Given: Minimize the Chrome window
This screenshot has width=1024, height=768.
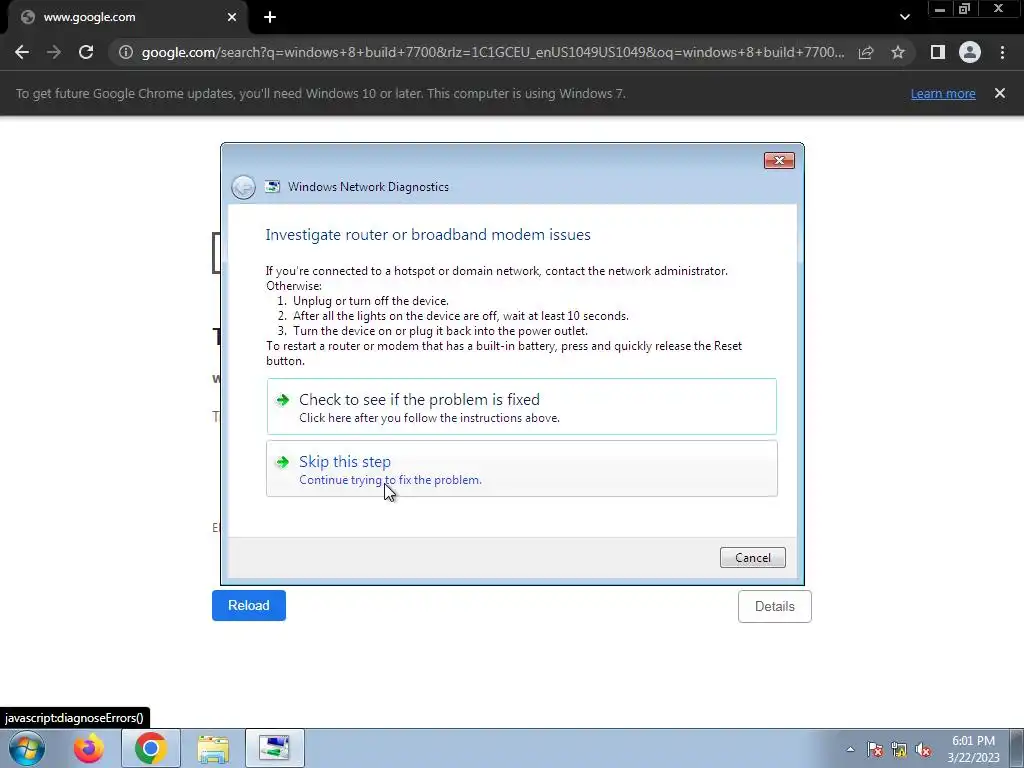Looking at the screenshot, I should click(940, 9).
